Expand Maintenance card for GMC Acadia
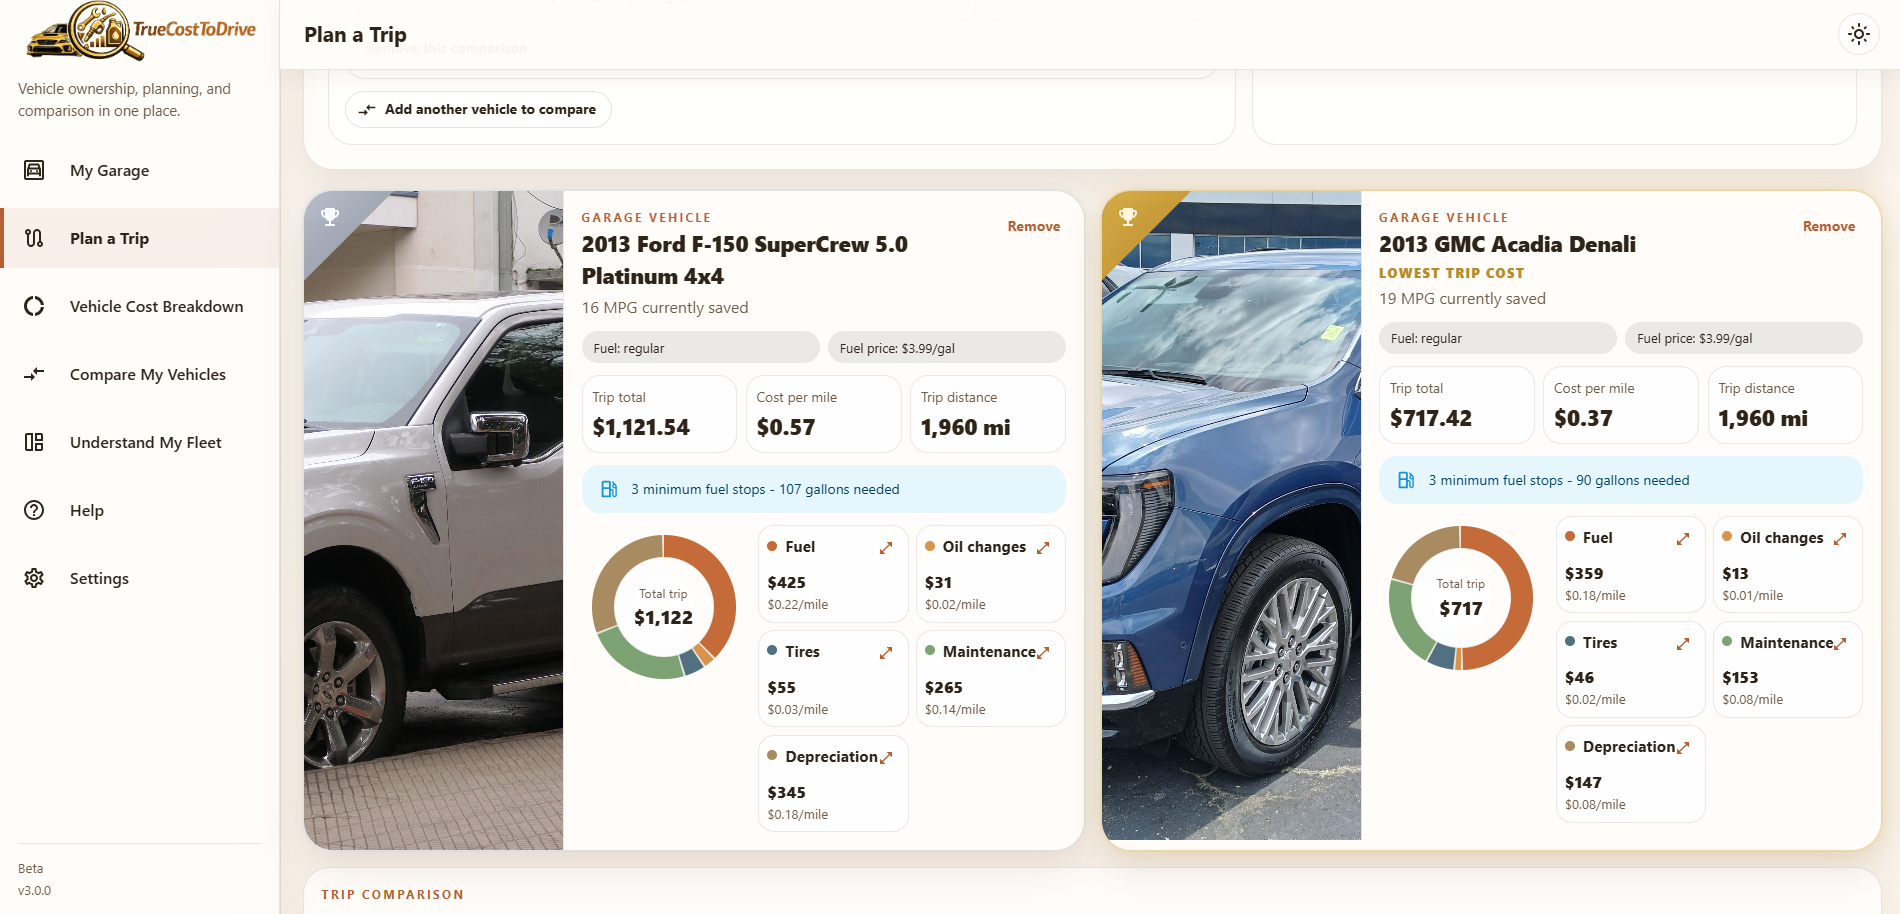The image size is (1900, 914). [1840, 643]
